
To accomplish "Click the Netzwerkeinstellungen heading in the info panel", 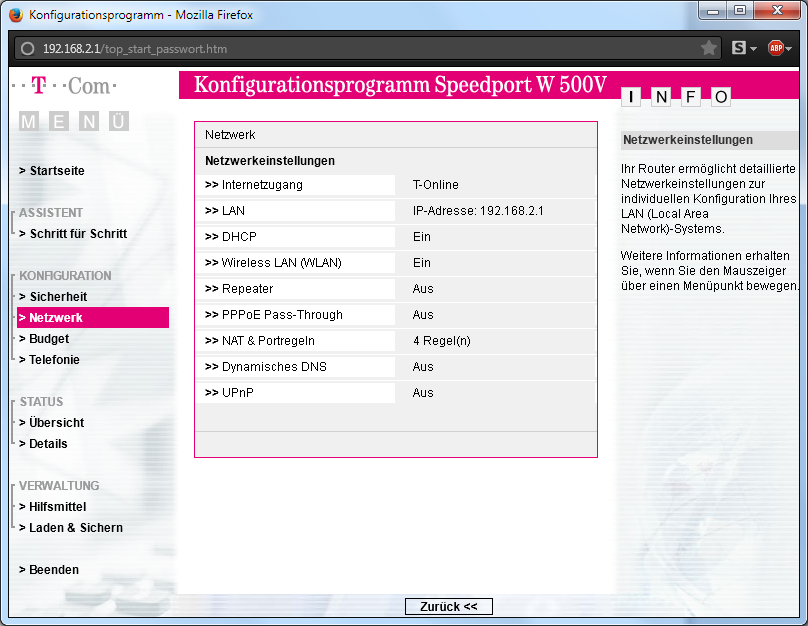I will pyautogui.click(x=687, y=140).
